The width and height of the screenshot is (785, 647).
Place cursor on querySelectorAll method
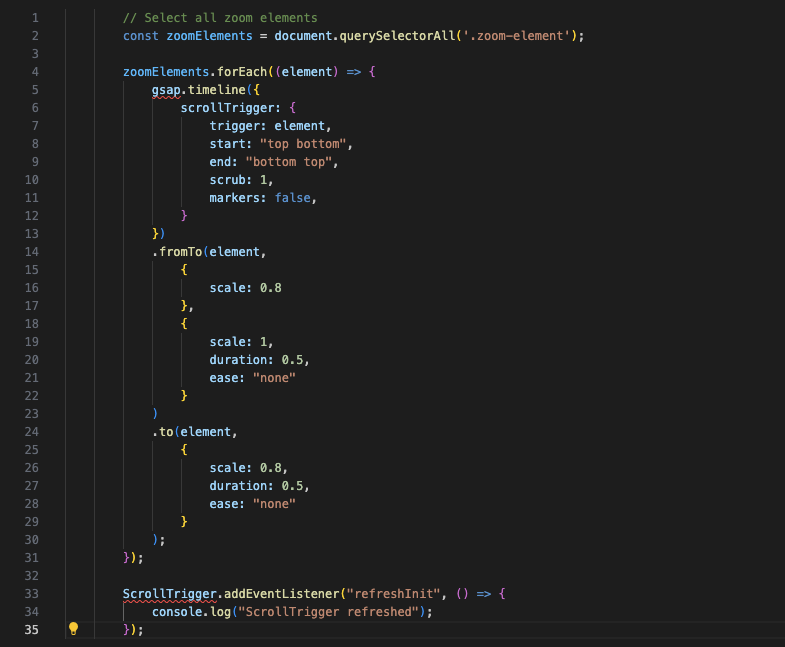394,36
